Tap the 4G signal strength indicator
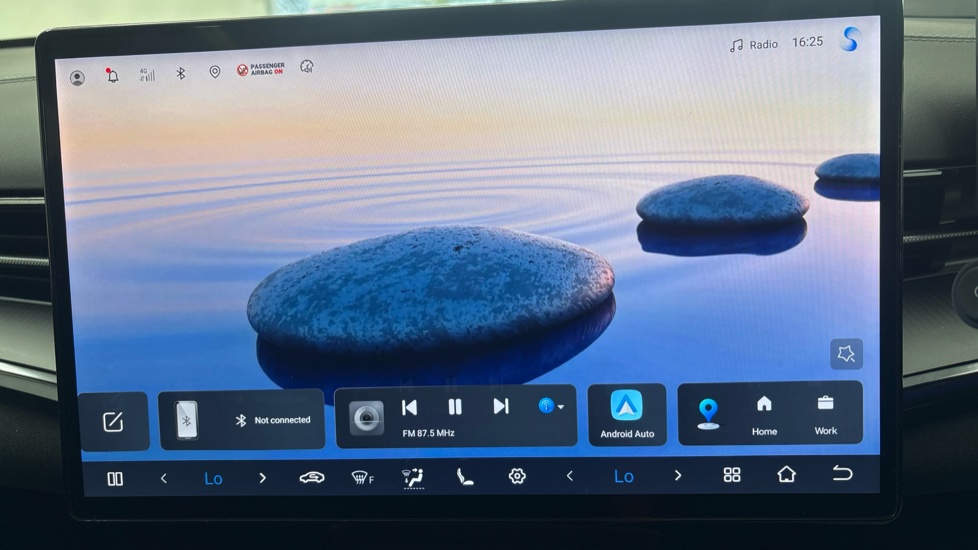978x550 pixels. [147, 75]
